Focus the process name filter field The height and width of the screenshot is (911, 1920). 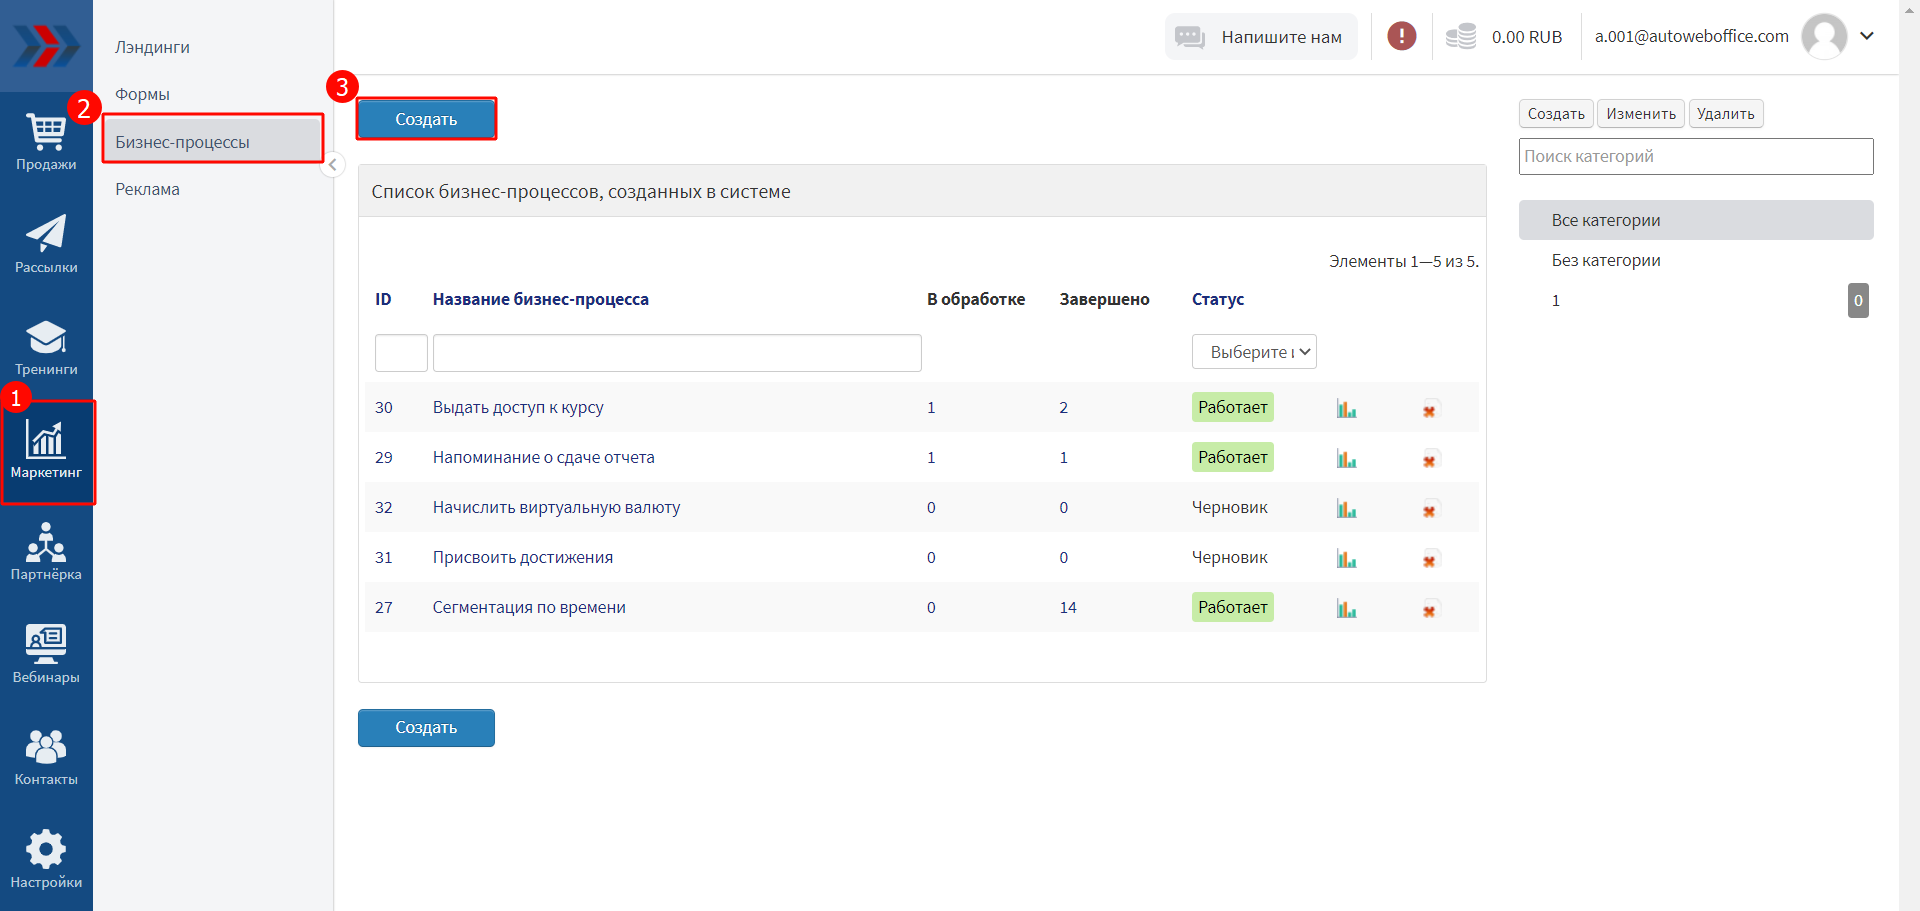click(x=677, y=353)
